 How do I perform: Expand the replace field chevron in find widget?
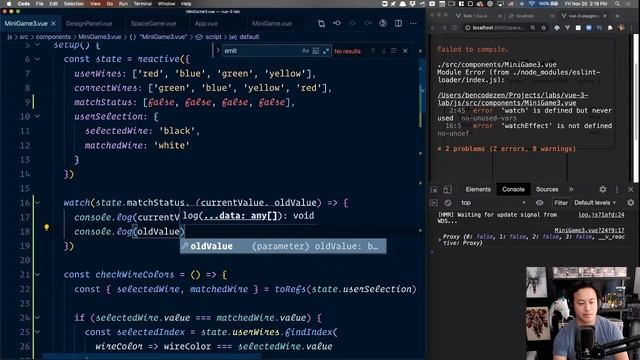(x=218, y=51)
